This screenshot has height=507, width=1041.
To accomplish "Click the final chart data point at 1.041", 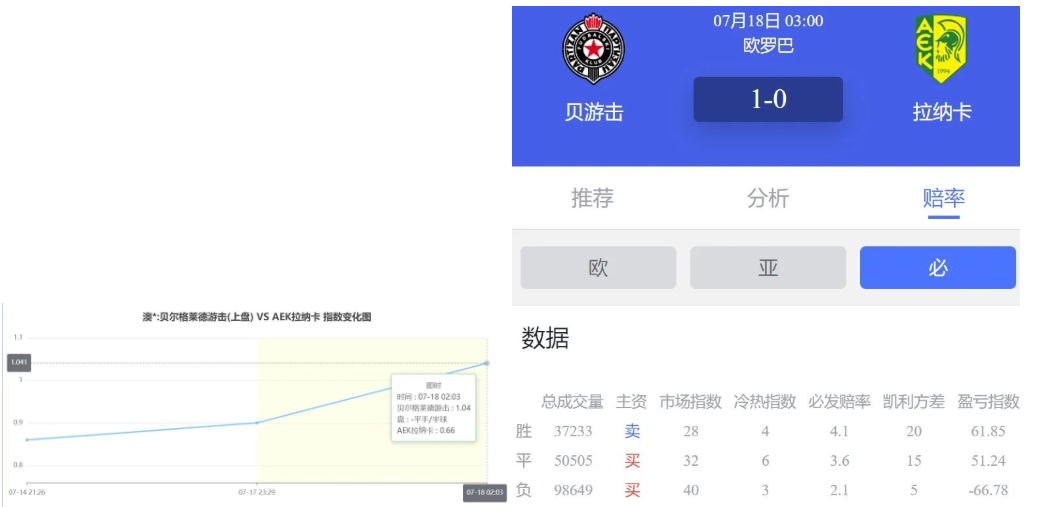I will (x=487, y=363).
